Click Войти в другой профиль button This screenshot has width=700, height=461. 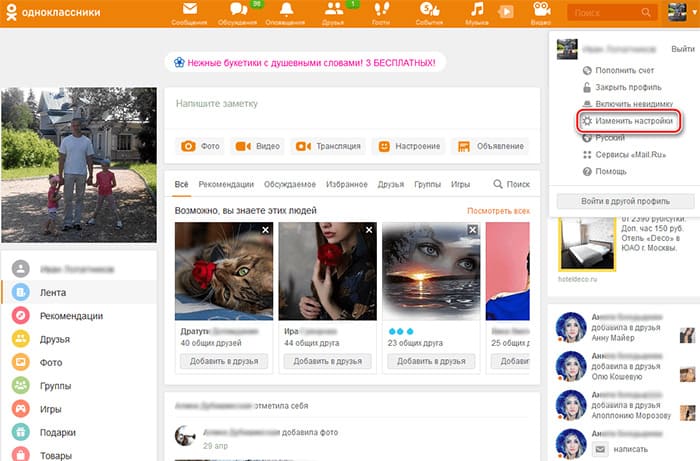625,201
